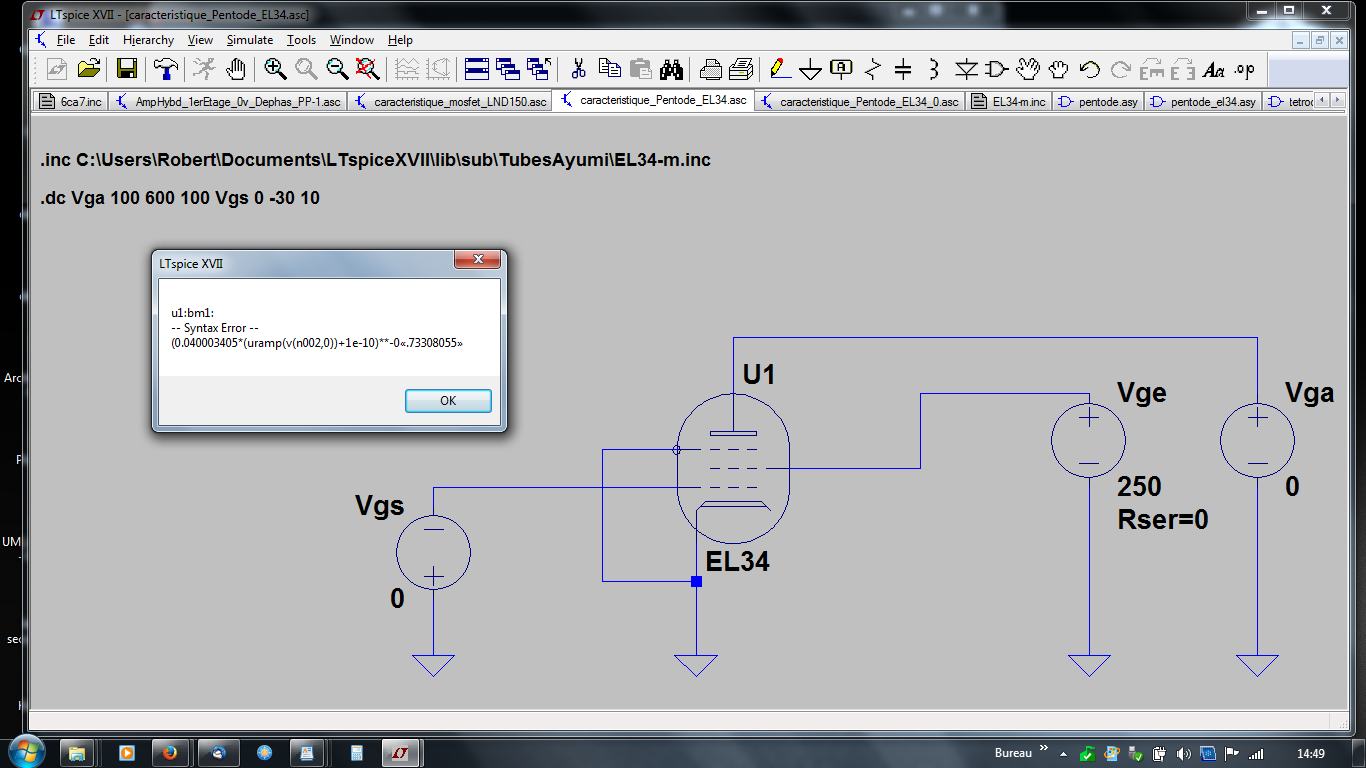Select the scissors Cut tool

point(578,69)
